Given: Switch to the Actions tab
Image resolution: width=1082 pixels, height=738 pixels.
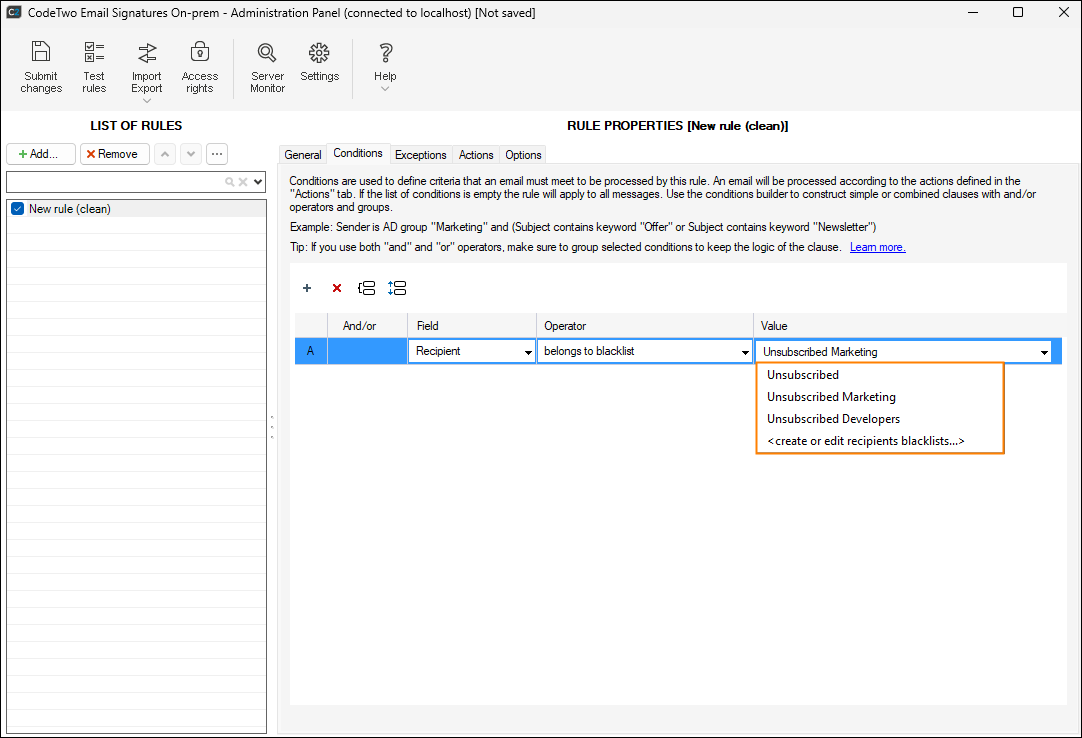Looking at the screenshot, I should point(476,155).
